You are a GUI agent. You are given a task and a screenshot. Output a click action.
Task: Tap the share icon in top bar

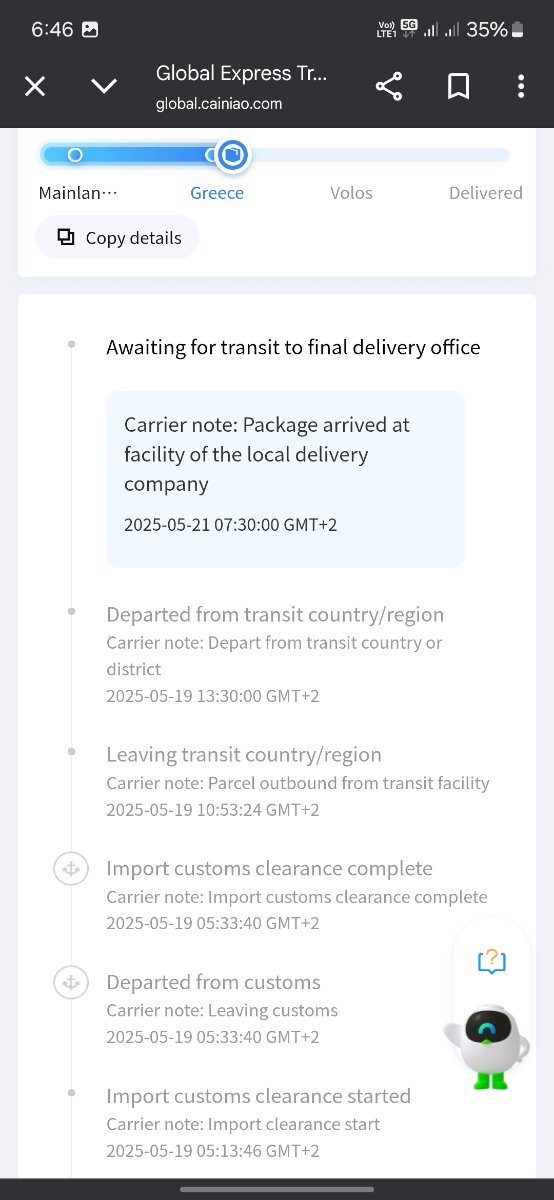(388, 86)
